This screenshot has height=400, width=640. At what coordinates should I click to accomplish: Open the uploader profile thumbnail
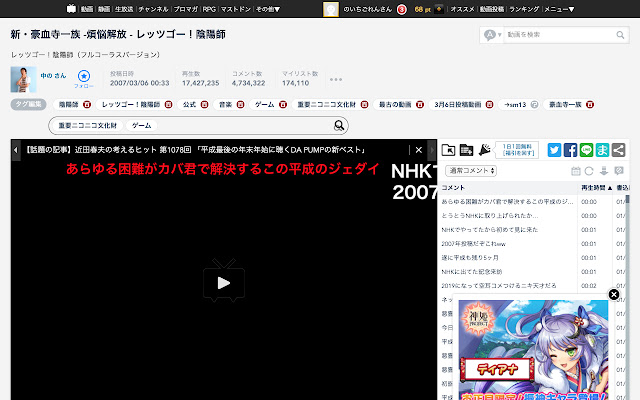point(23,79)
